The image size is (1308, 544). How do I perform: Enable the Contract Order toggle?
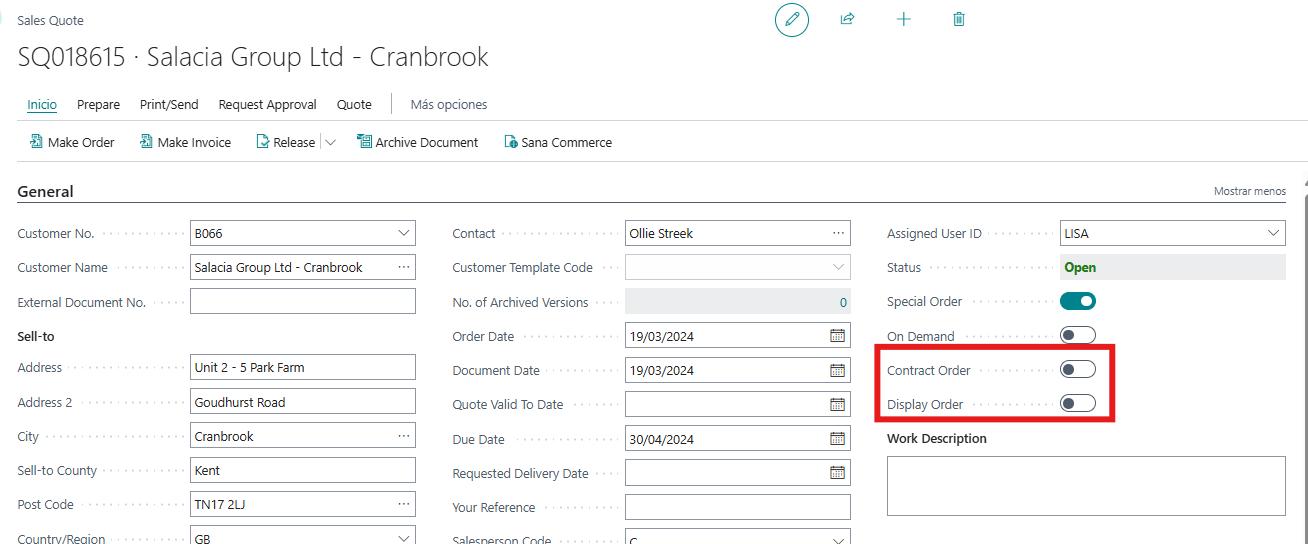(1078, 370)
